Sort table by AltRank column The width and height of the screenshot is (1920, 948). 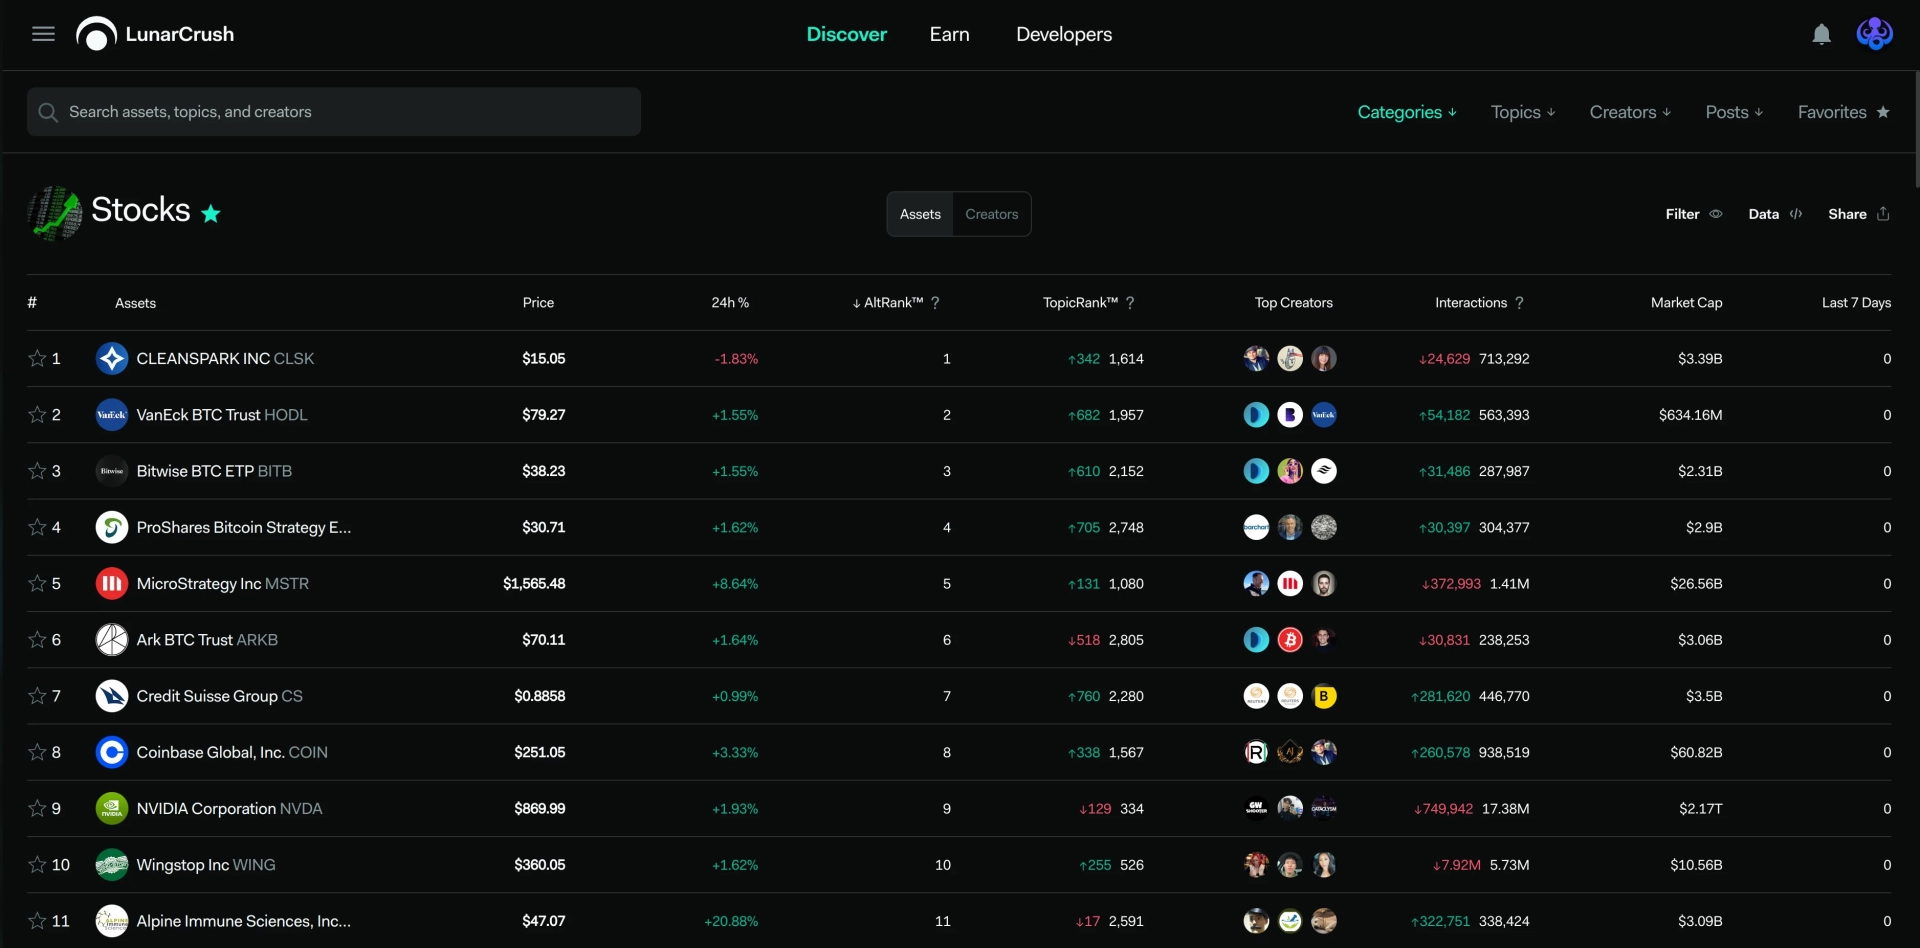(x=887, y=303)
